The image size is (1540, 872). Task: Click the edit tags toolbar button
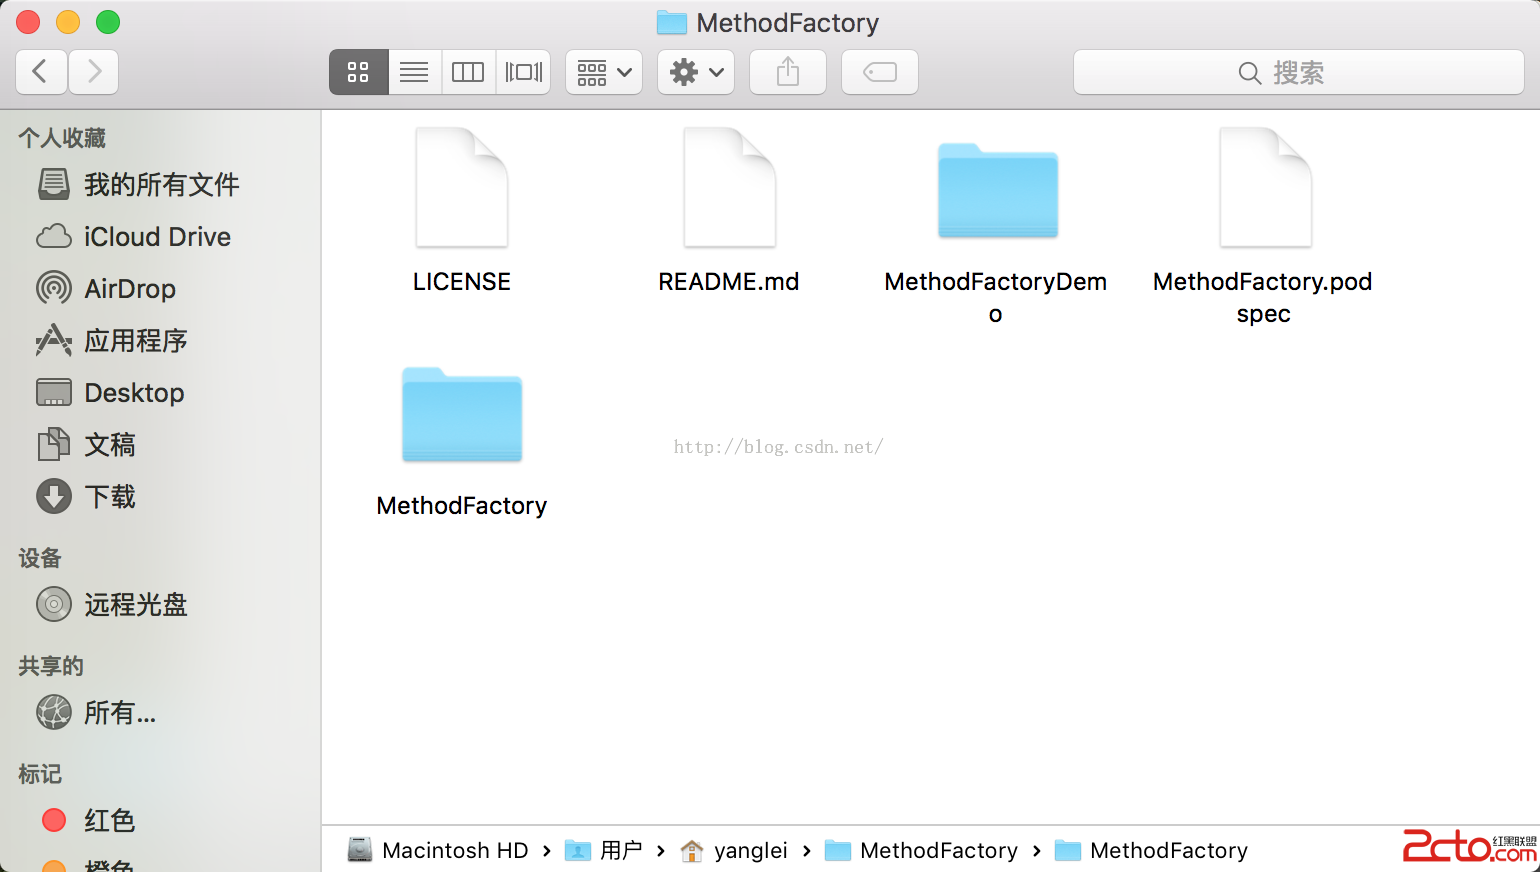tap(880, 72)
